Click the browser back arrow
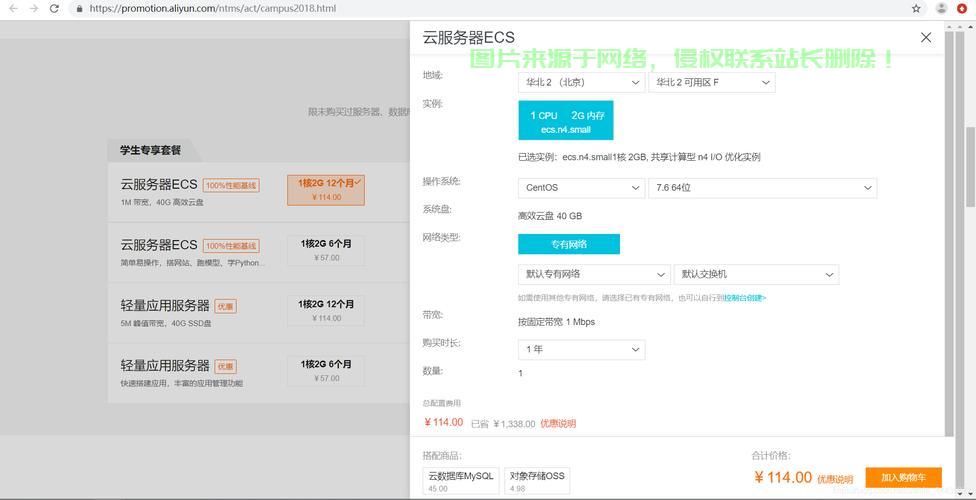 pos(13,8)
